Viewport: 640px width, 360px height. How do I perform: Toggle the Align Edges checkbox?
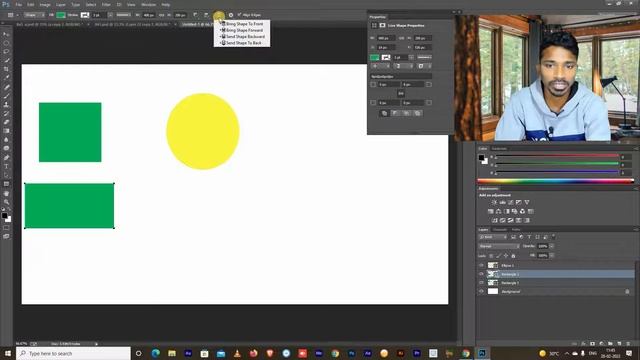240,15
